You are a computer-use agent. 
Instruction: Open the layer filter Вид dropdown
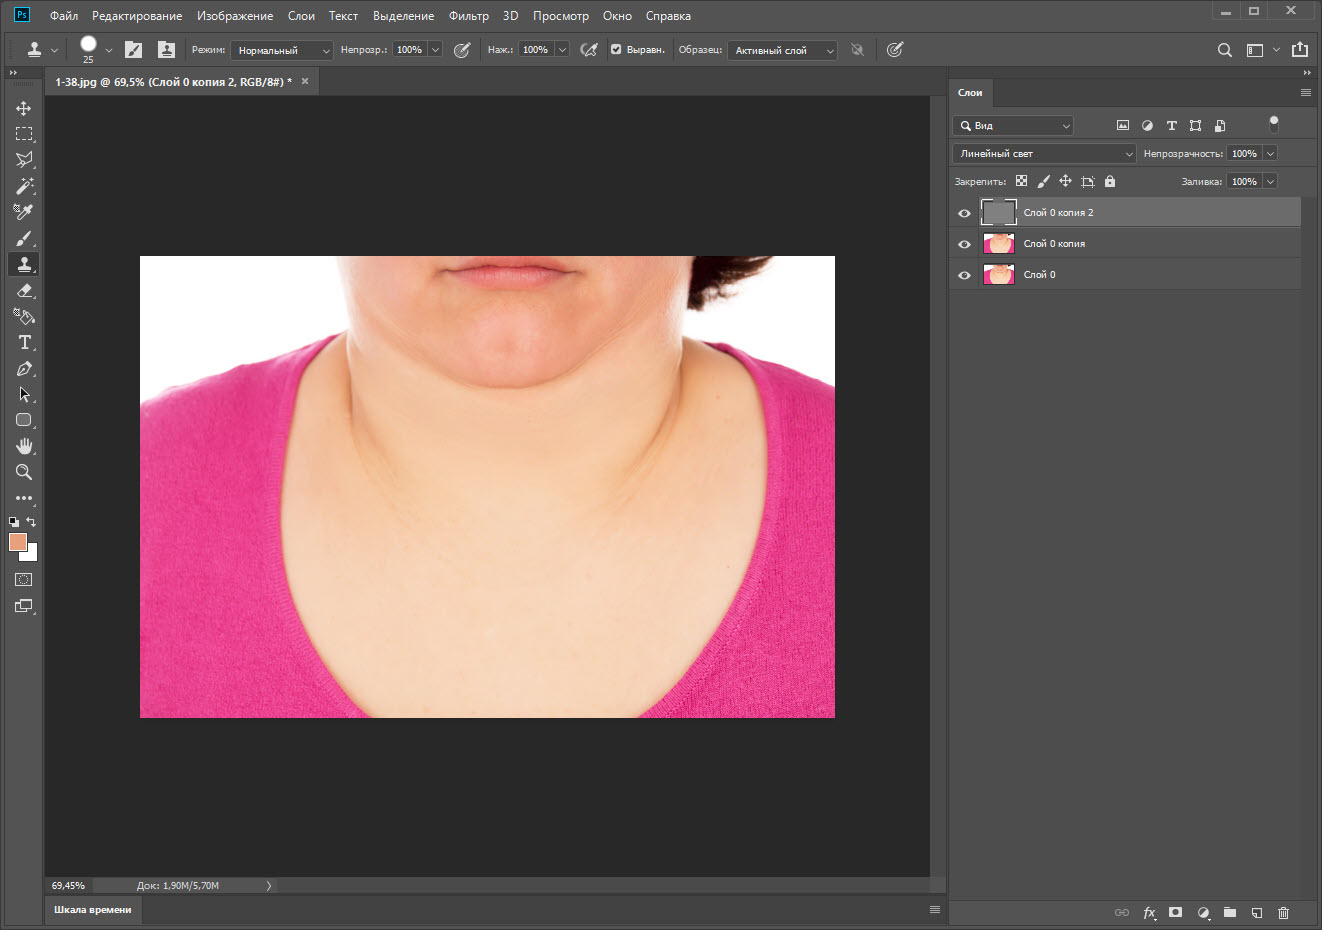click(x=1013, y=126)
